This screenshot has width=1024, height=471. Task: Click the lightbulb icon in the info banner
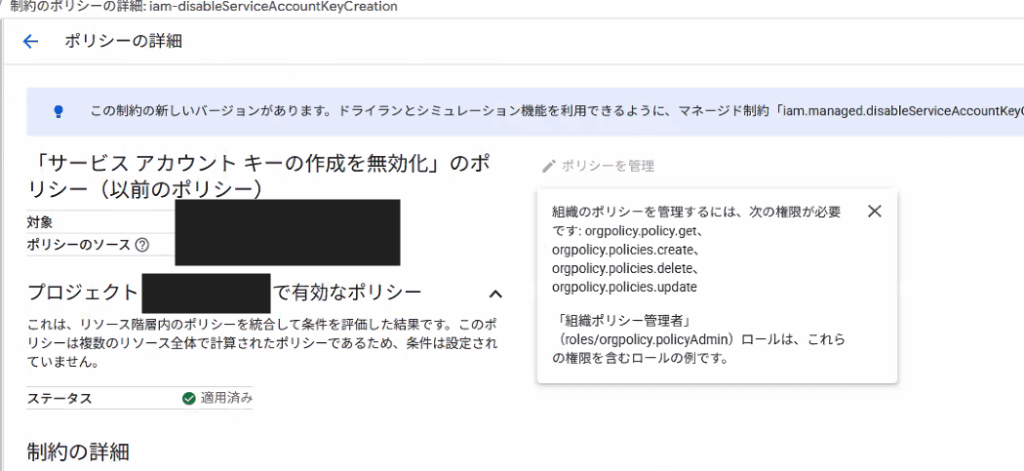[x=58, y=111]
